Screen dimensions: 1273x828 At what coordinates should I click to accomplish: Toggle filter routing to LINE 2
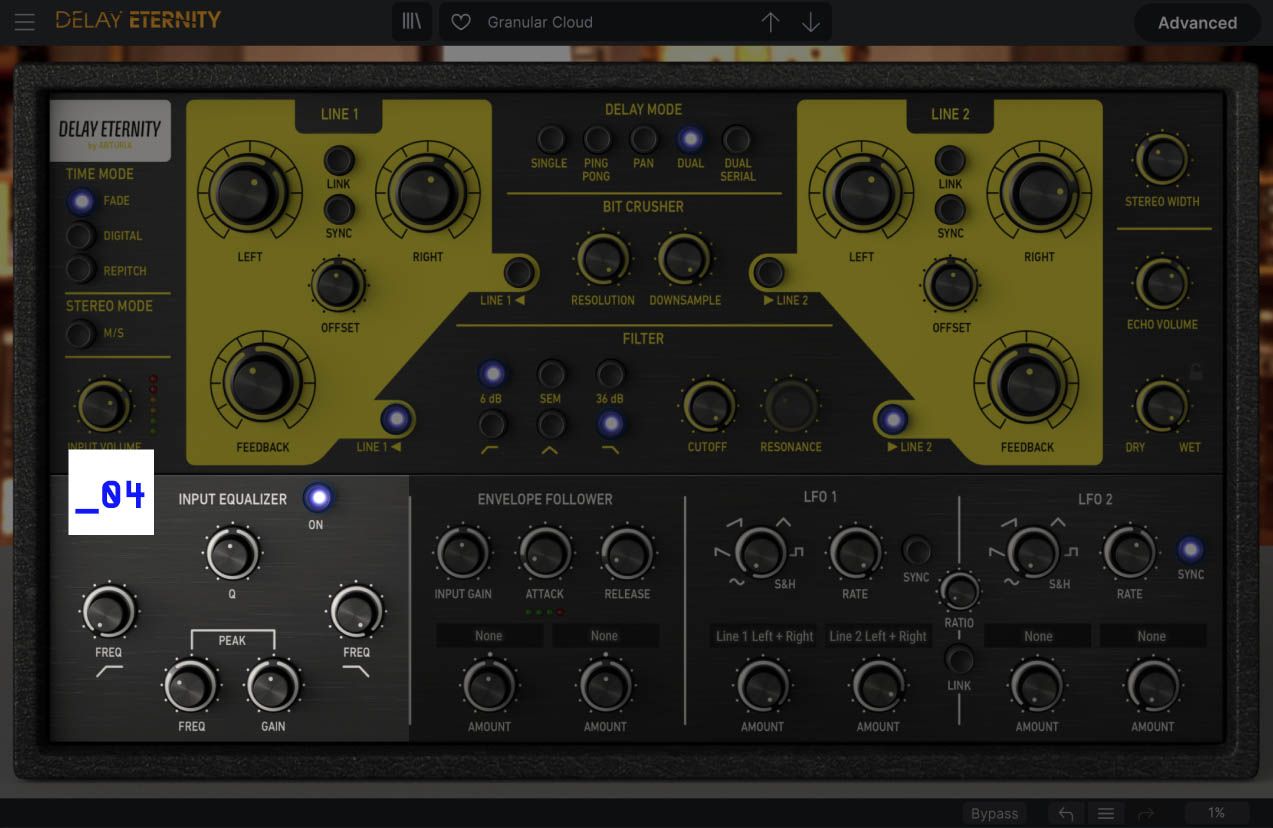pyautogui.click(x=891, y=419)
